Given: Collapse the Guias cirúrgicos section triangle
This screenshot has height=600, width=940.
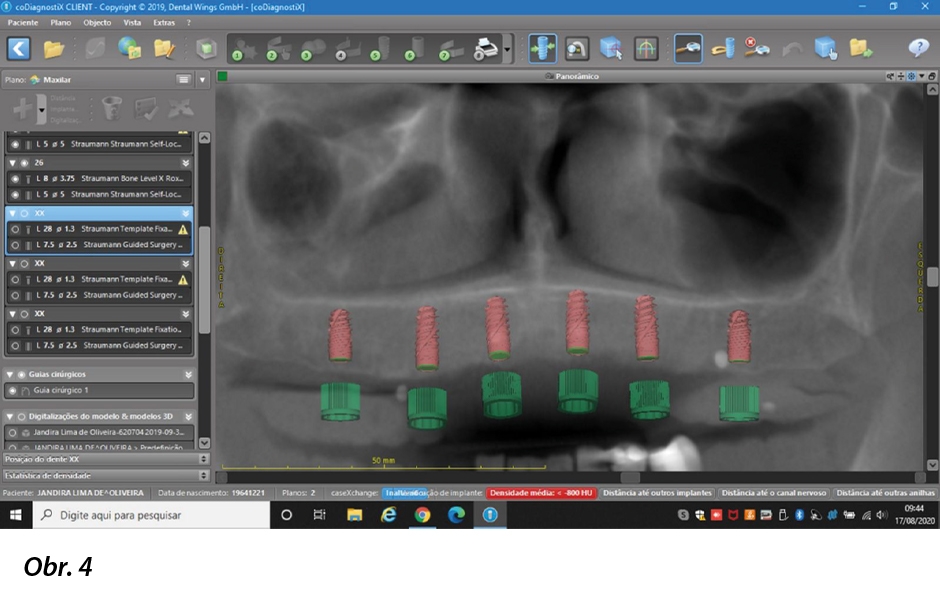Looking at the screenshot, I should click(10, 375).
